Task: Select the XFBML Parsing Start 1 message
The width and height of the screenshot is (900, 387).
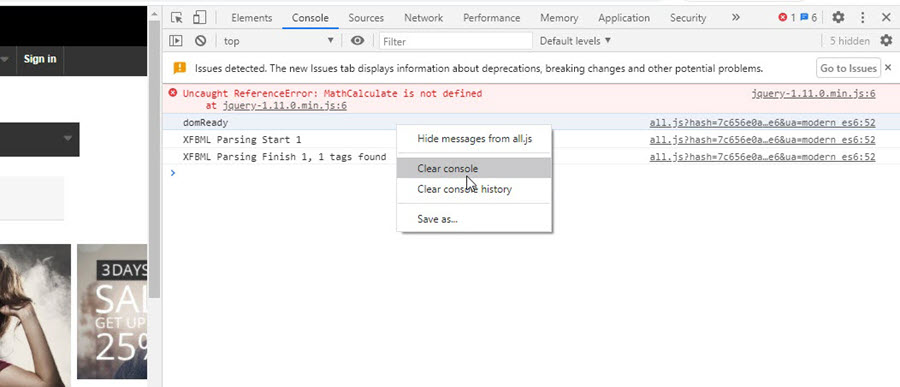Action: coord(242,140)
